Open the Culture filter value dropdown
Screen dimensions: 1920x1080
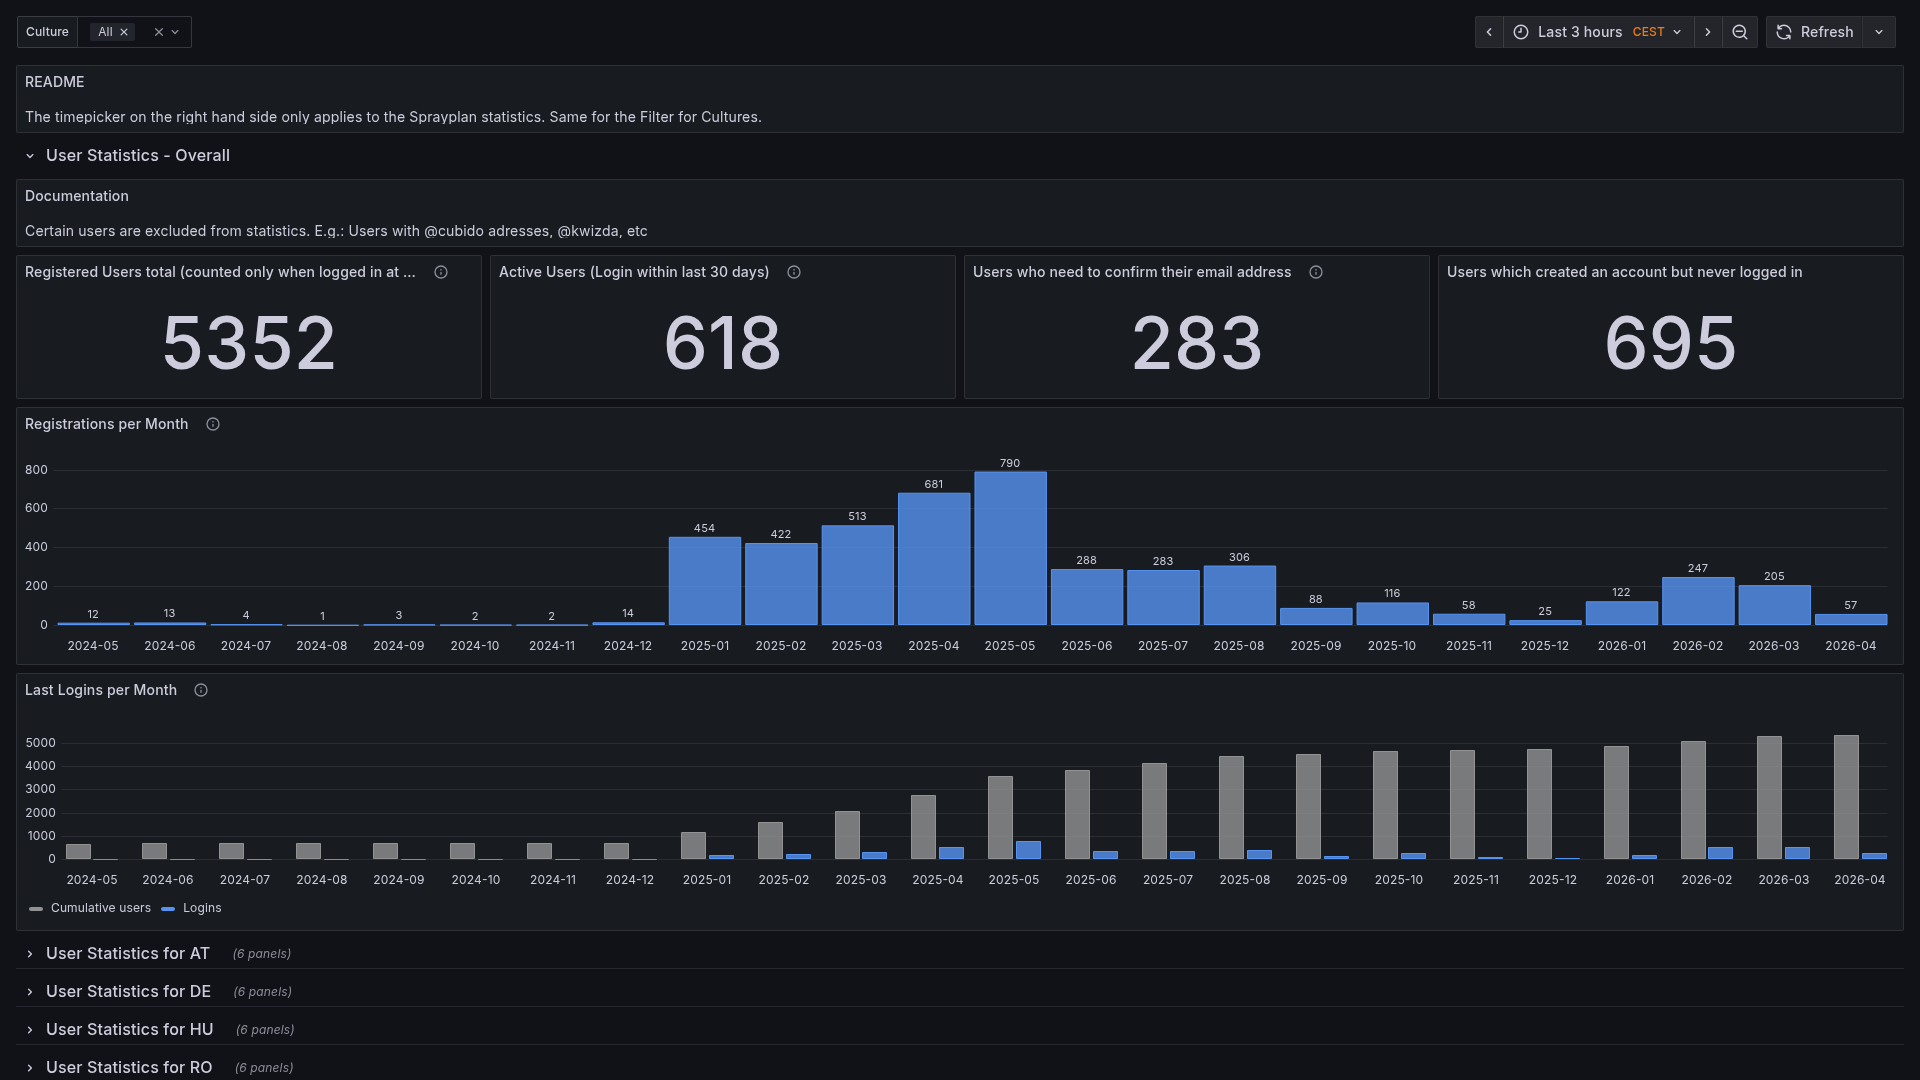(176, 32)
